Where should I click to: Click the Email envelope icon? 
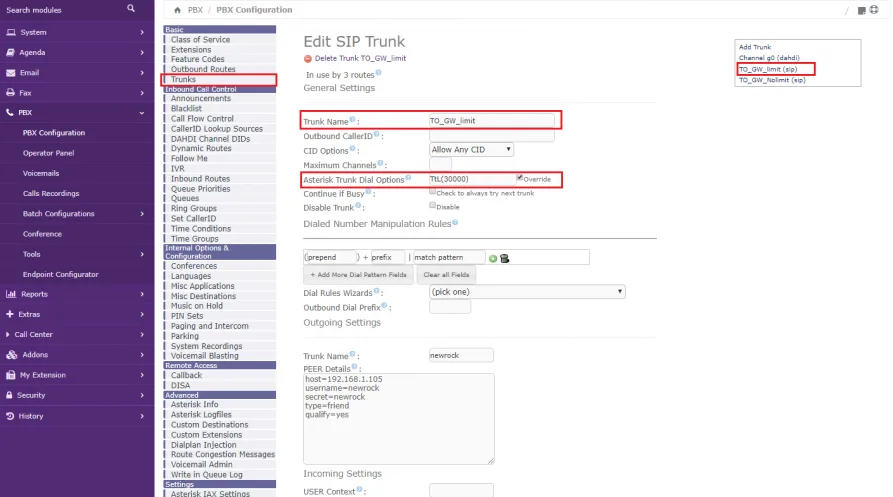pyautogui.click(x=11, y=73)
